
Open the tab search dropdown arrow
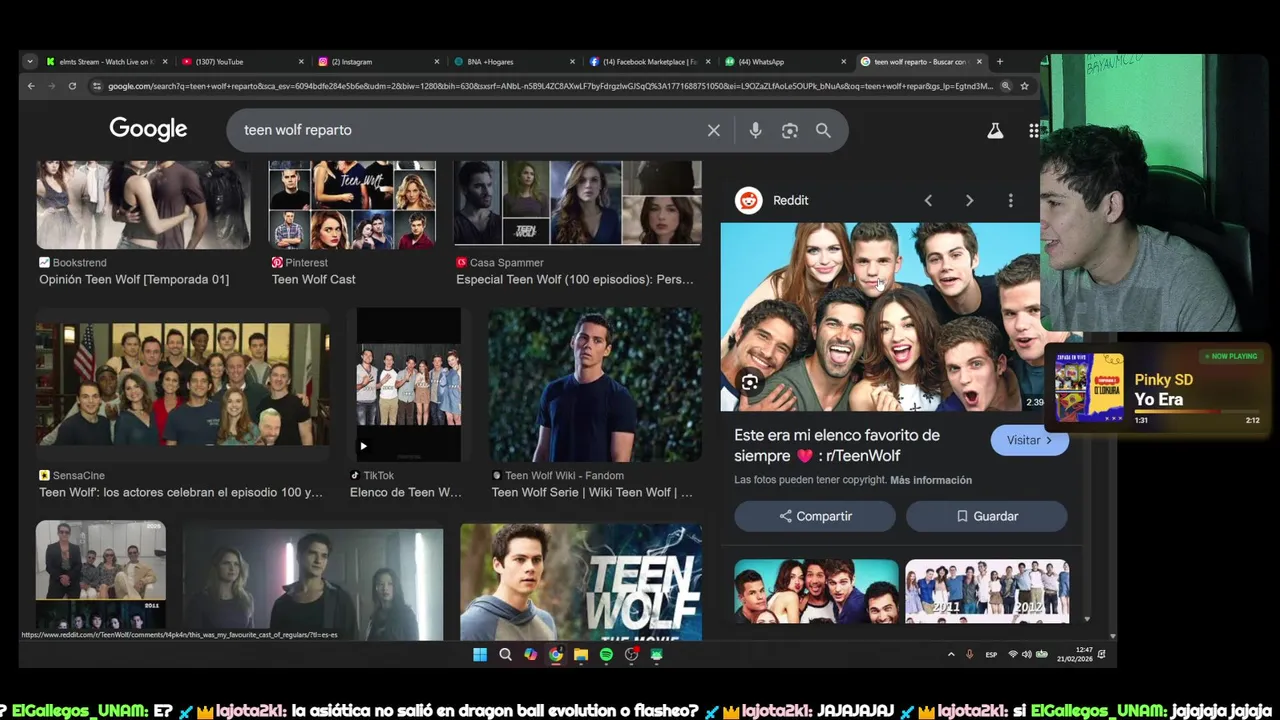[30, 61]
